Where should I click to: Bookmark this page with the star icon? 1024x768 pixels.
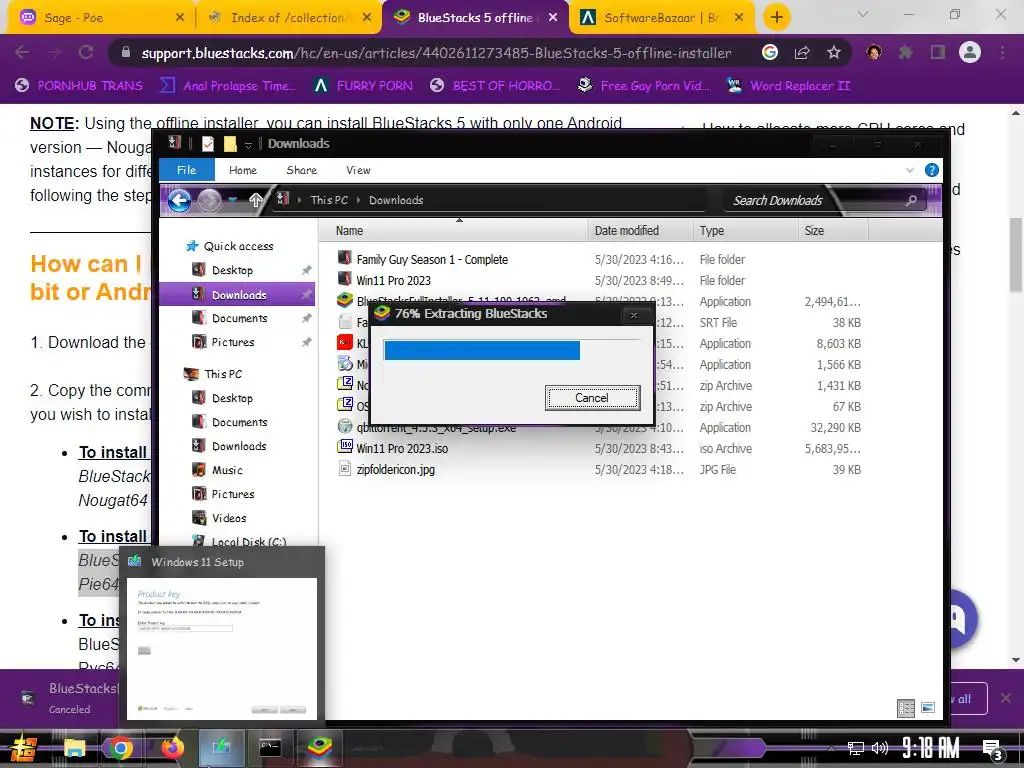click(833, 52)
